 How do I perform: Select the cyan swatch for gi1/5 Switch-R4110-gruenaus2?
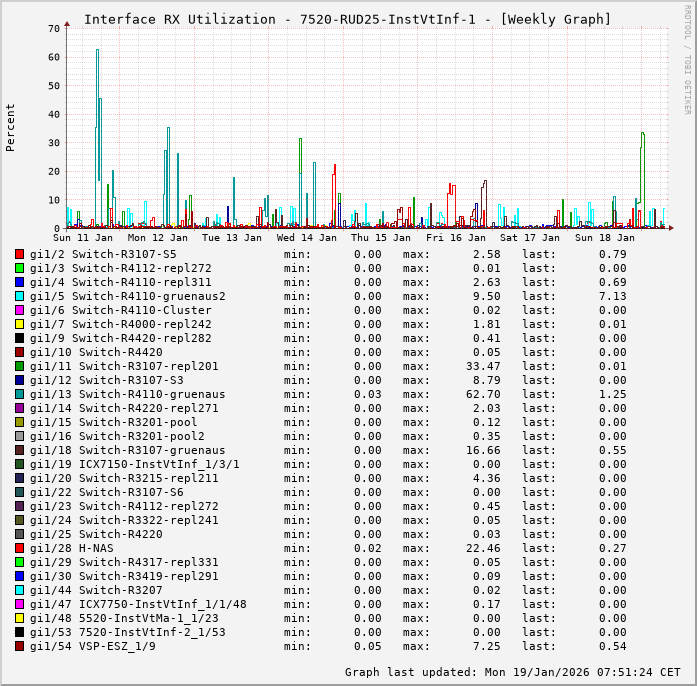[x=19, y=296]
